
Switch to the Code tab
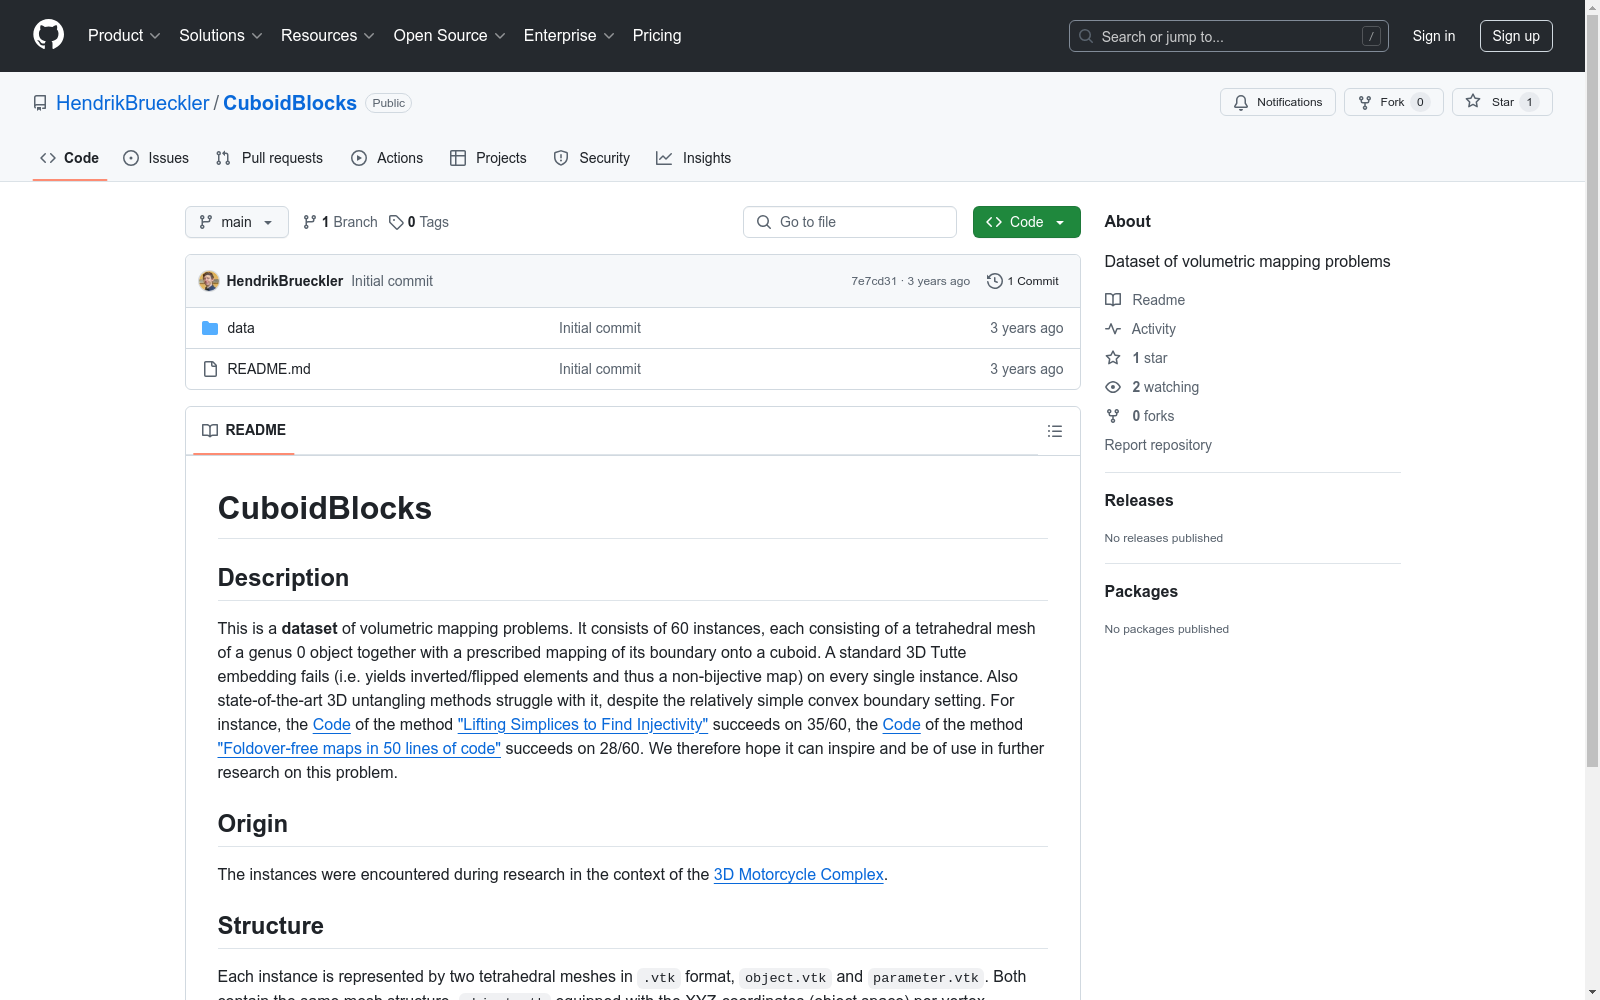pos(70,158)
